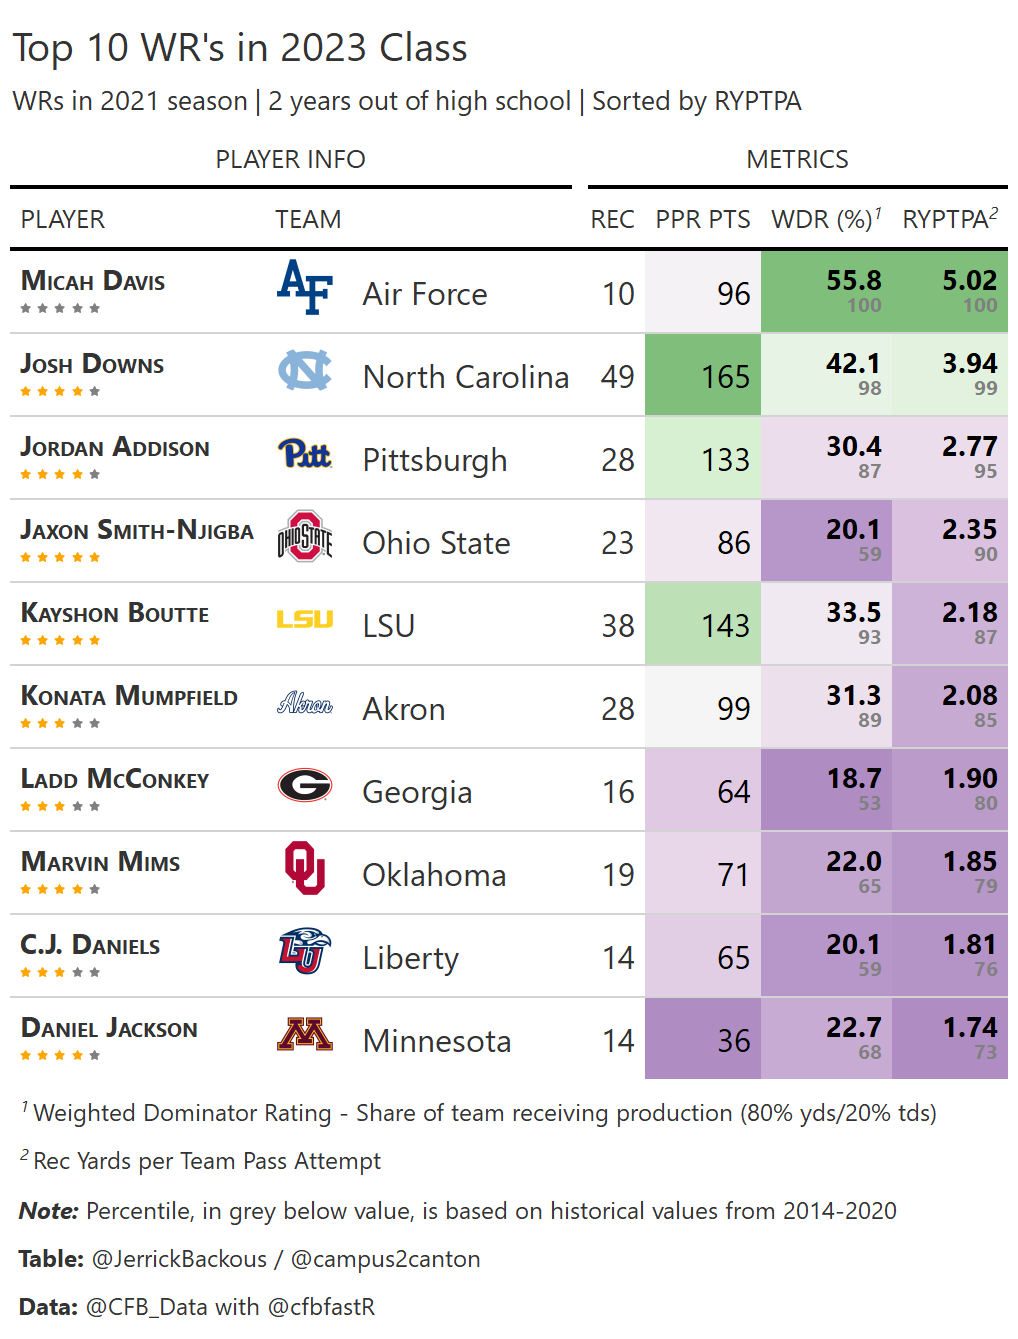Click the PLAYER INFO group header

(x=290, y=160)
